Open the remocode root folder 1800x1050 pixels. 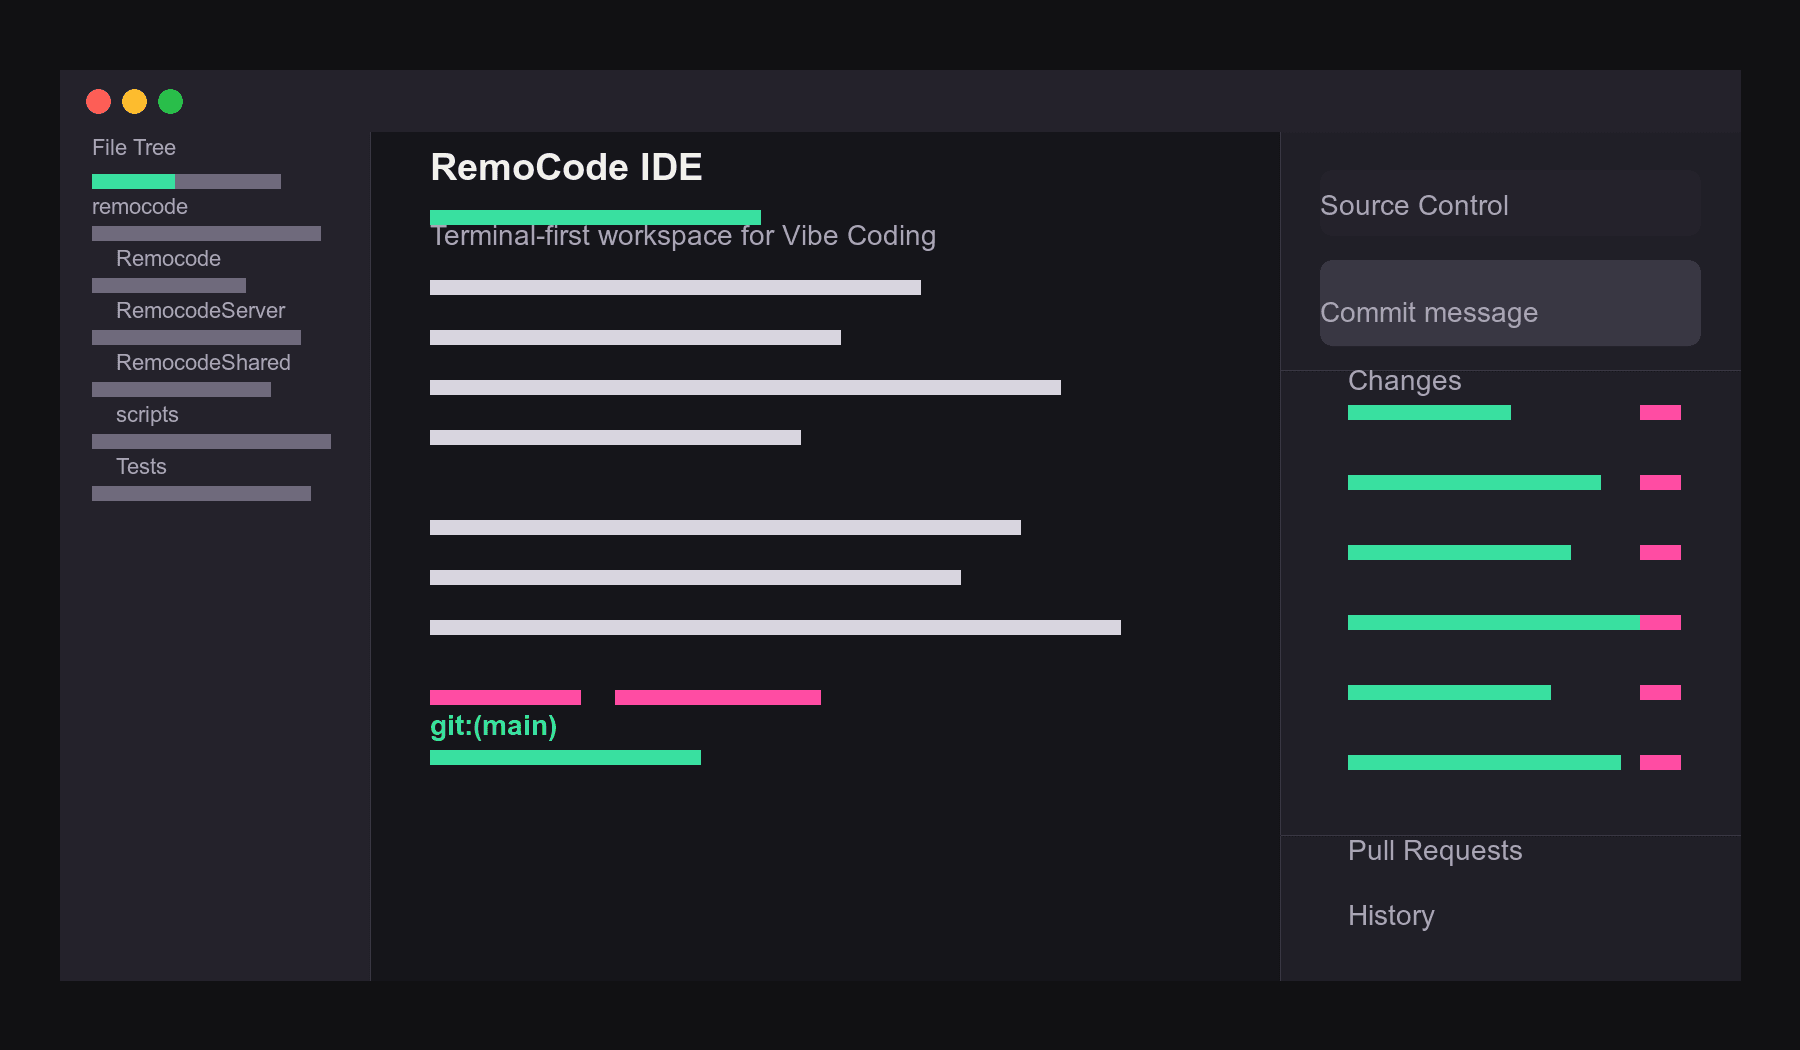pyautogui.click(x=140, y=207)
